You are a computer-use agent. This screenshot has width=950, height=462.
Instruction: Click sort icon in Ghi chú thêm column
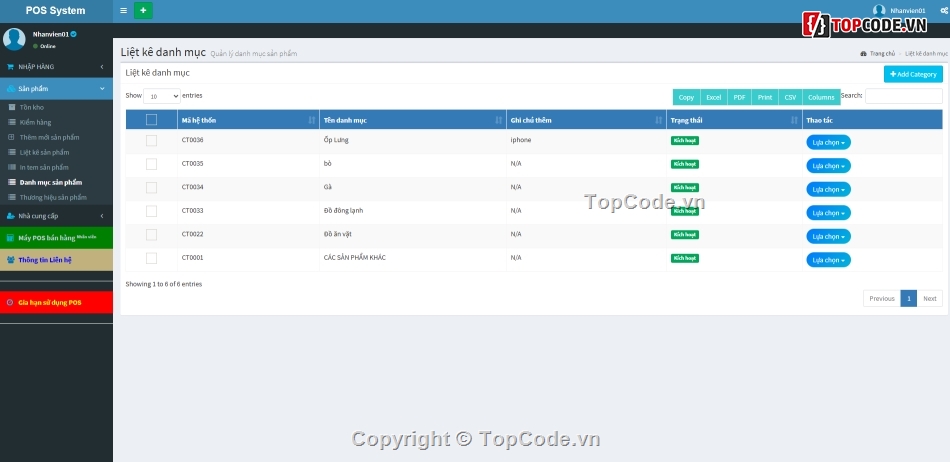tap(658, 120)
